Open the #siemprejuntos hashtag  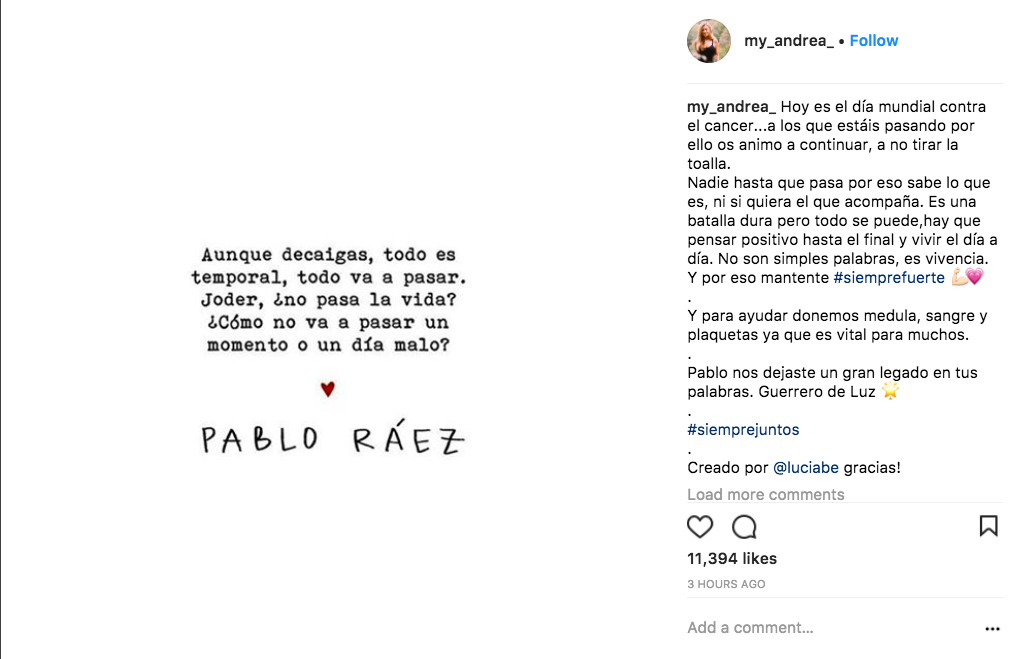coord(743,430)
